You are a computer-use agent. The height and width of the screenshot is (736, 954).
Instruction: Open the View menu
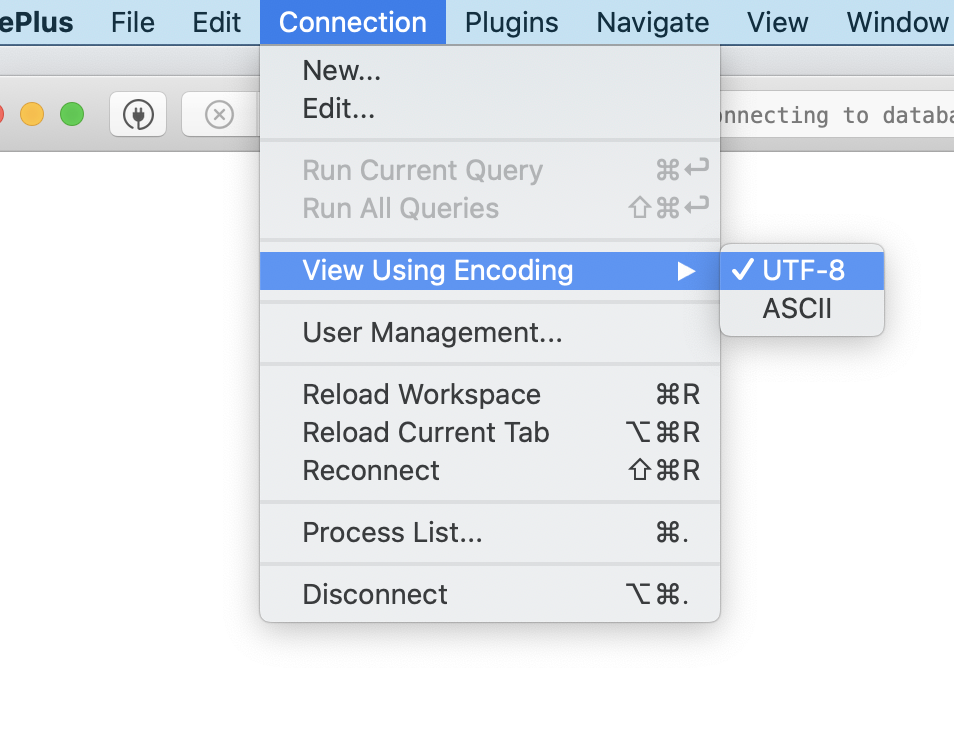point(777,21)
